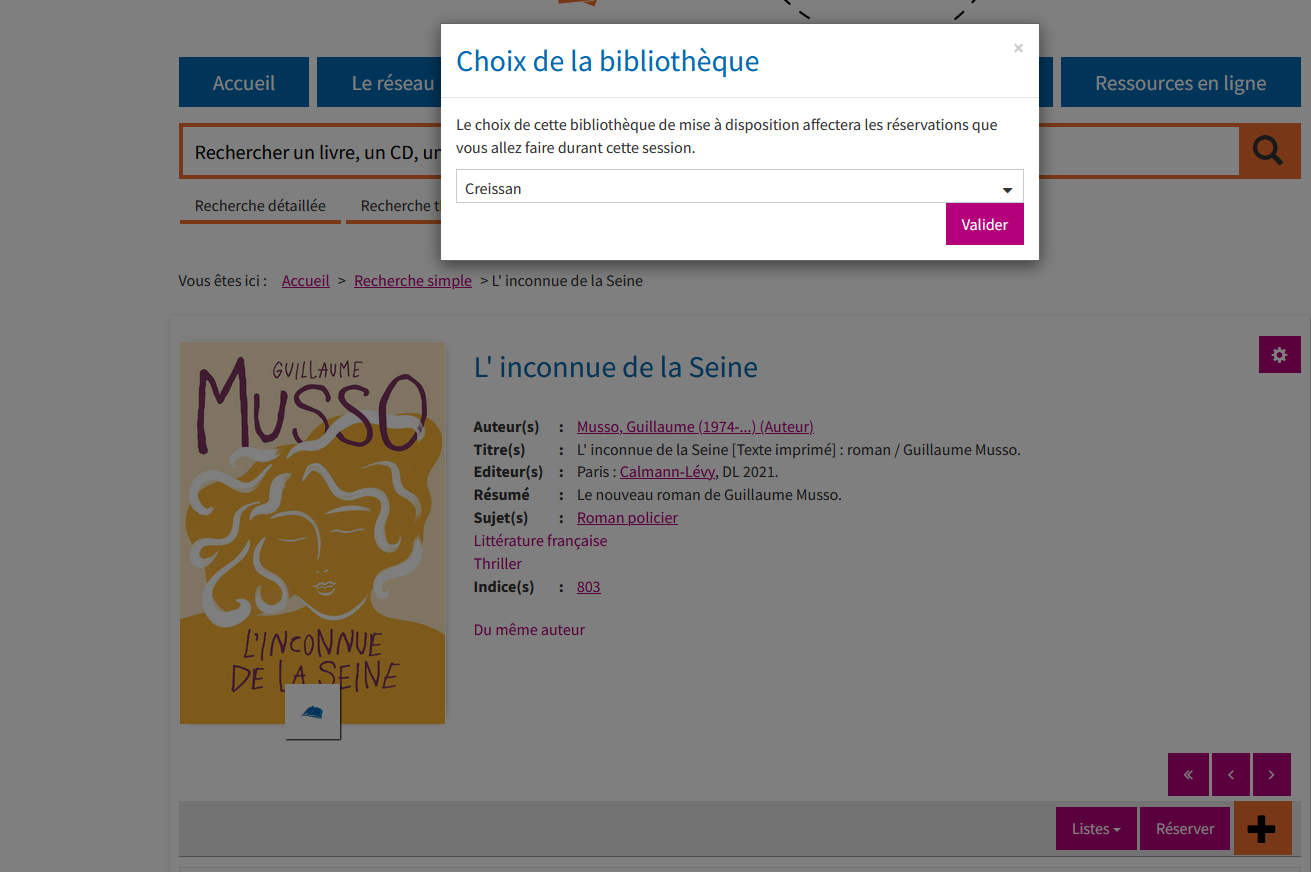Click the Valider button
Screen dimensions: 1311x872
[x=984, y=224]
